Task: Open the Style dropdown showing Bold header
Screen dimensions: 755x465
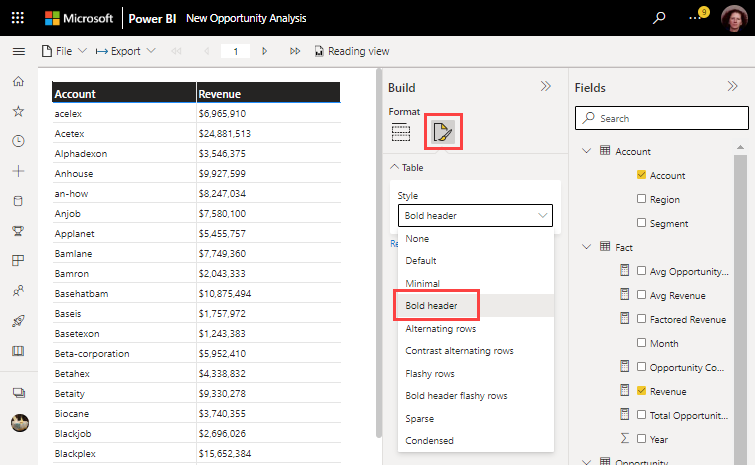Action: click(x=475, y=216)
